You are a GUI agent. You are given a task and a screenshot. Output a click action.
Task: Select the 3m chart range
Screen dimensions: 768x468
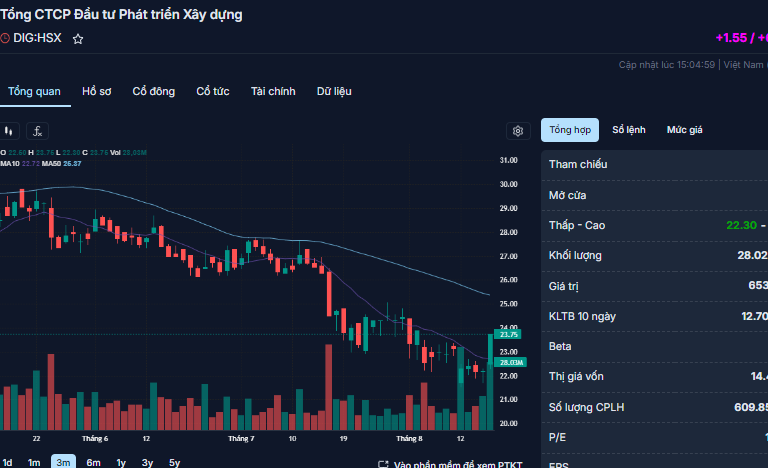63,462
